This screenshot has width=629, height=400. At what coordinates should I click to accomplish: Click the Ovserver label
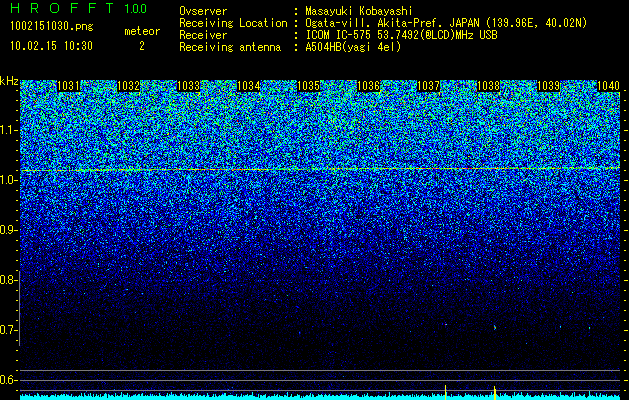click(x=203, y=11)
